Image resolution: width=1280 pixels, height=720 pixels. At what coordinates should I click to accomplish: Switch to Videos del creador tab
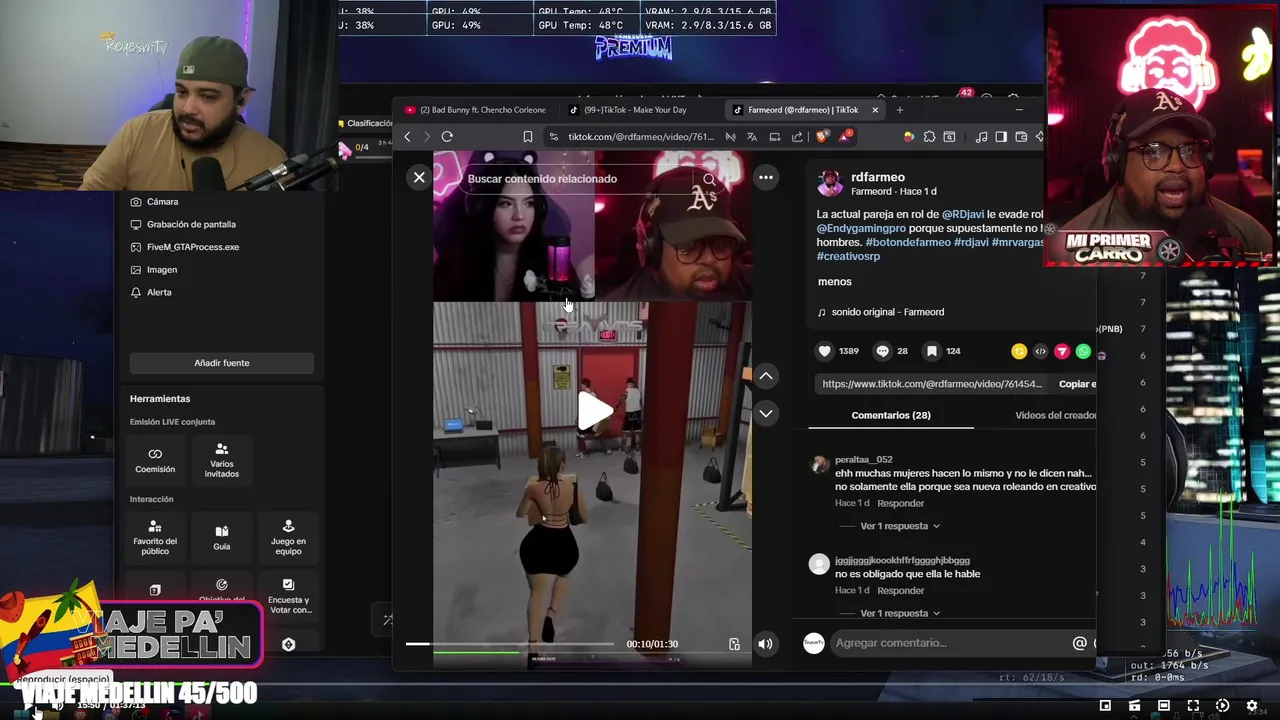click(1056, 415)
